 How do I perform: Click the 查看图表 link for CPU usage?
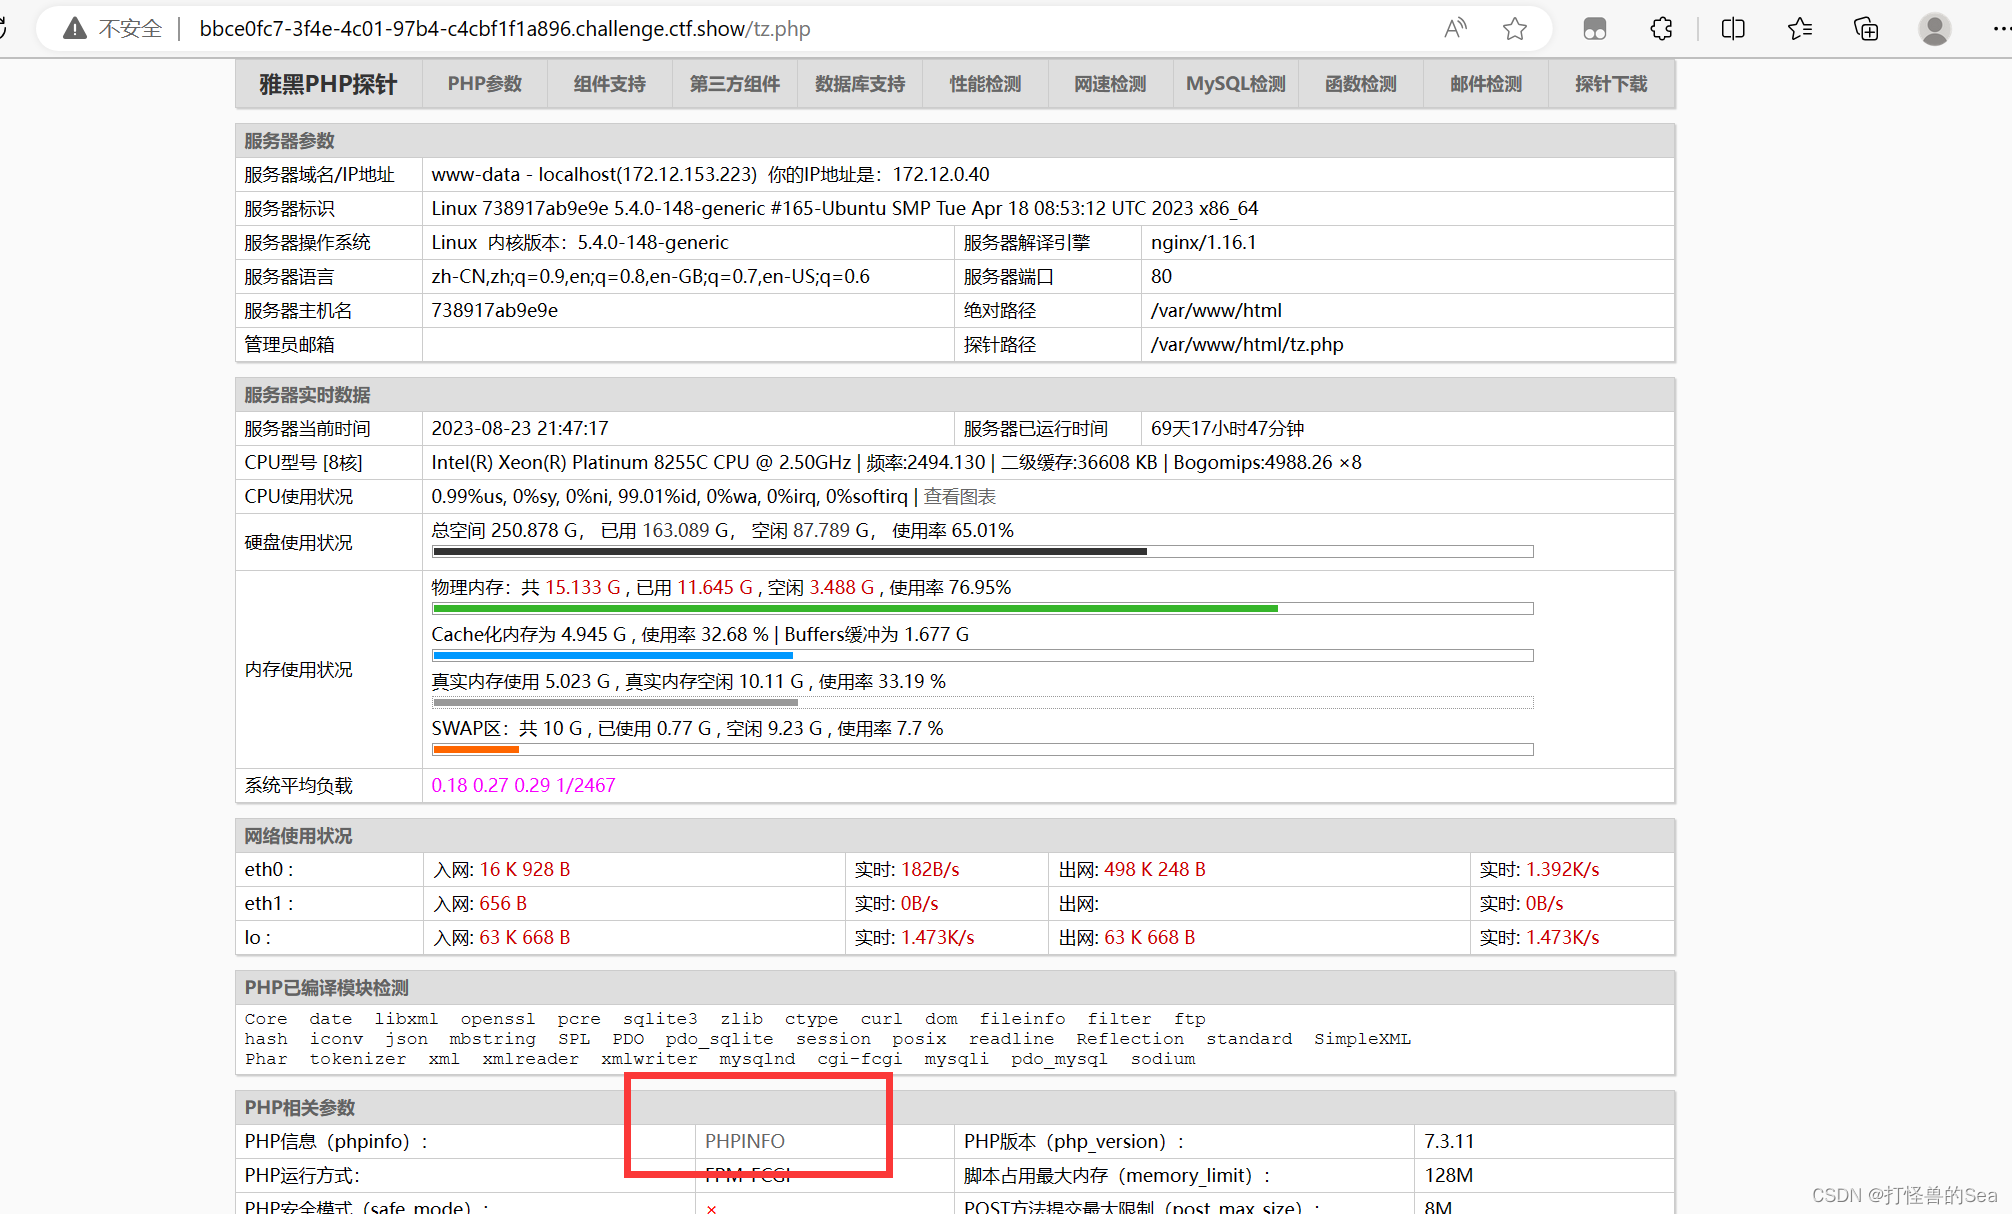[961, 496]
